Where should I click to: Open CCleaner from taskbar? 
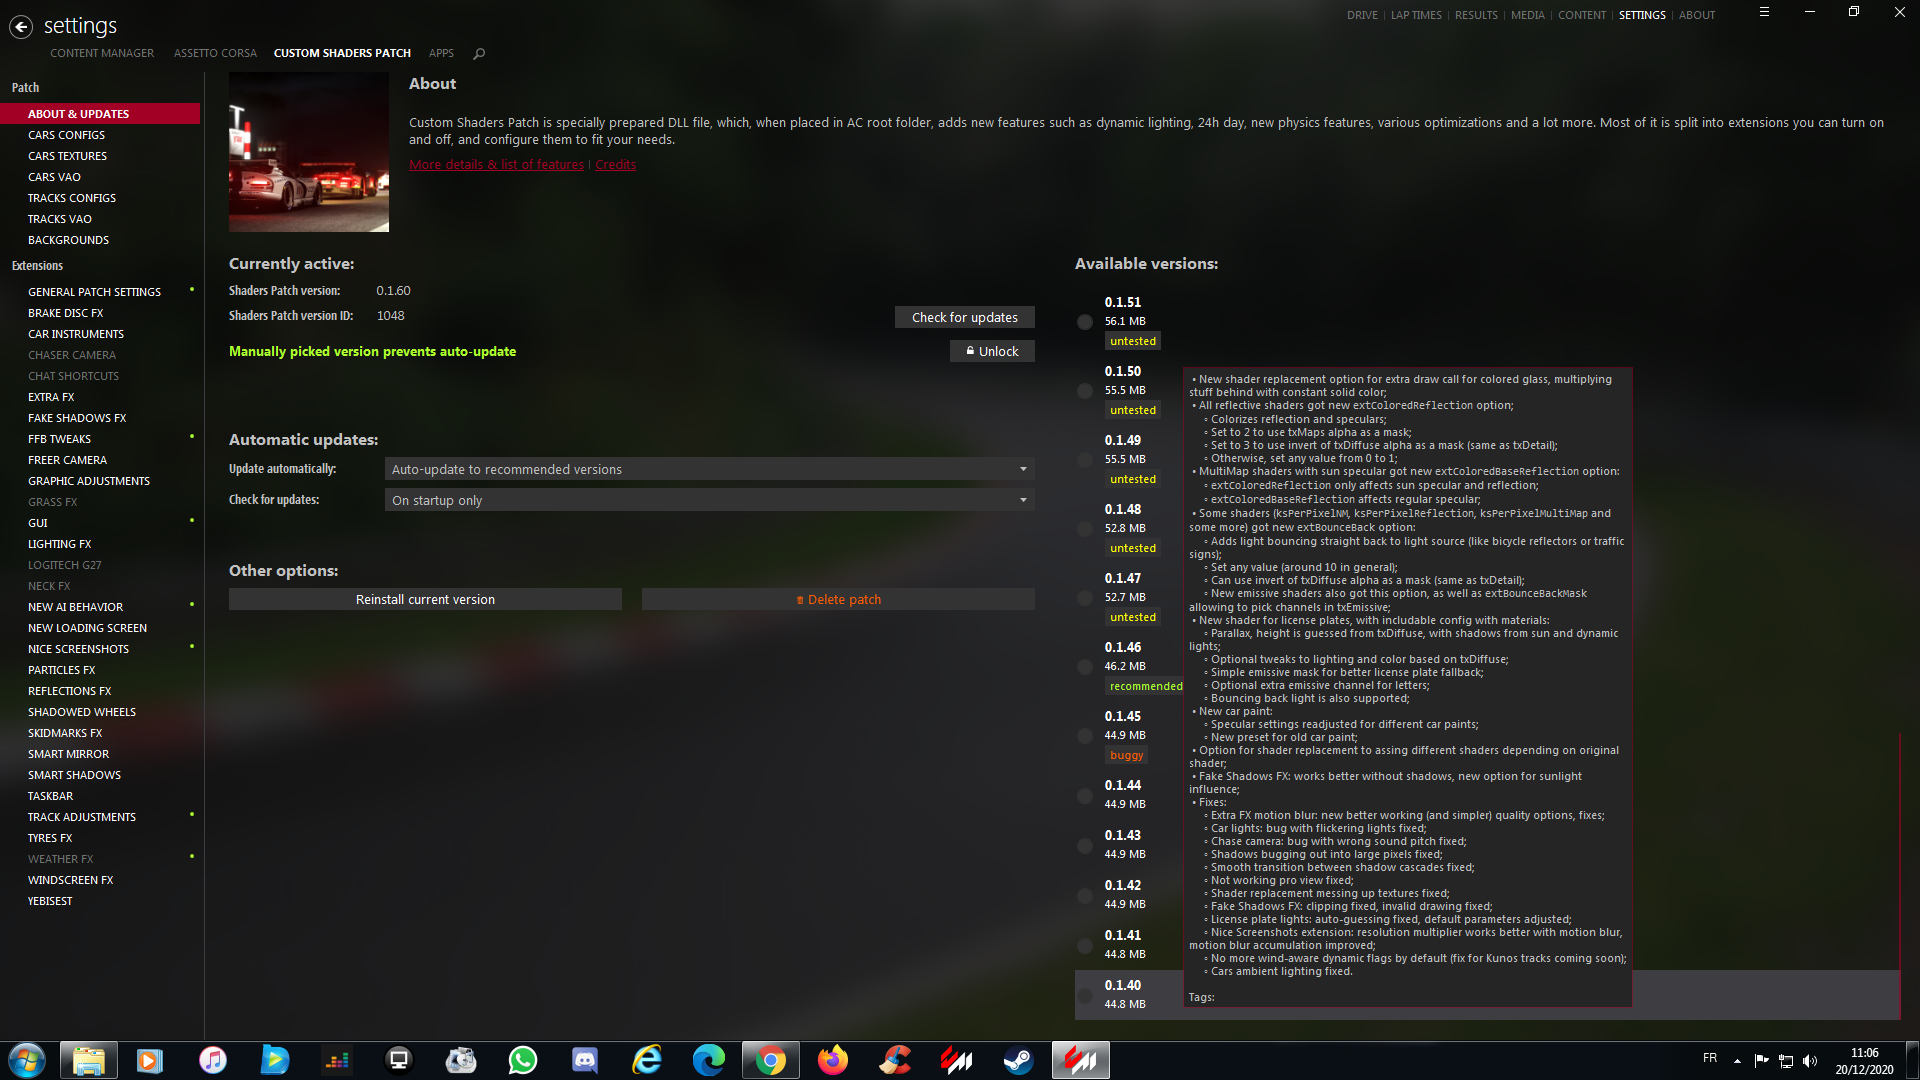coord(895,1060)
